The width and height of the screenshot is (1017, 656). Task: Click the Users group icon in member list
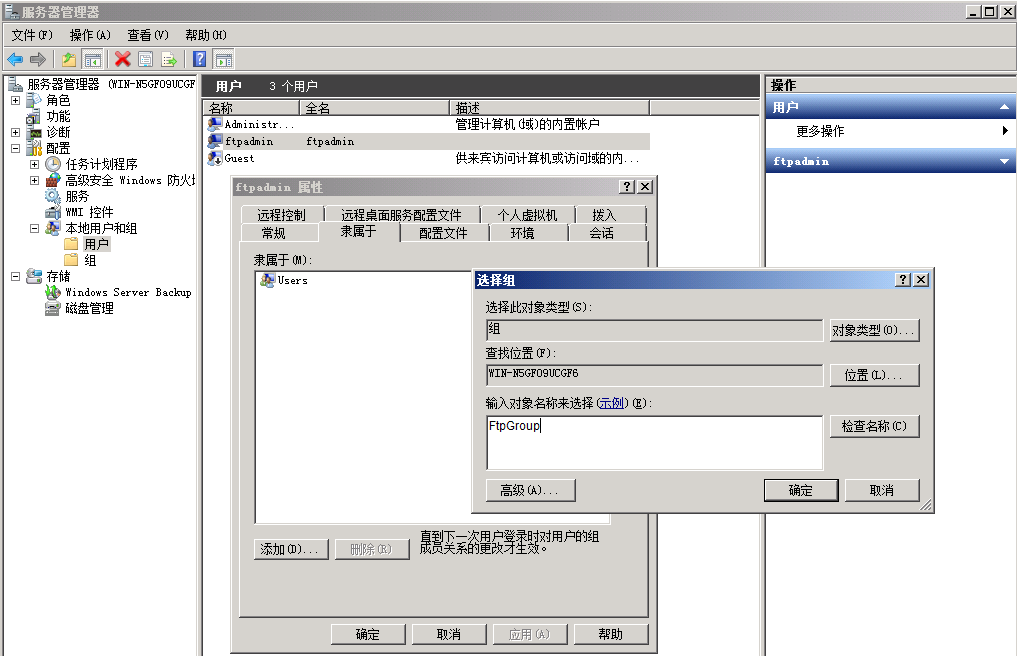[267, 280]
